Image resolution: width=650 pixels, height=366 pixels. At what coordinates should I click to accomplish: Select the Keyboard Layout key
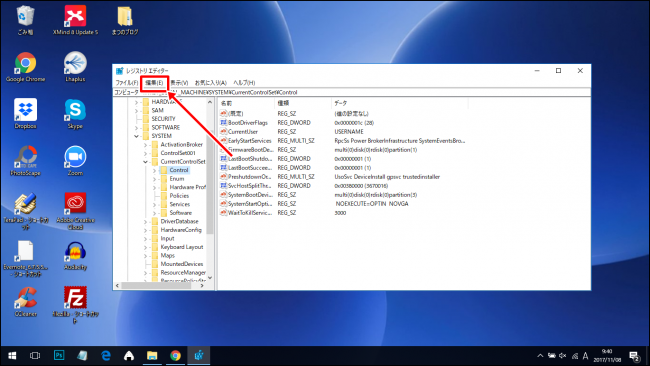tap(182, 247)
